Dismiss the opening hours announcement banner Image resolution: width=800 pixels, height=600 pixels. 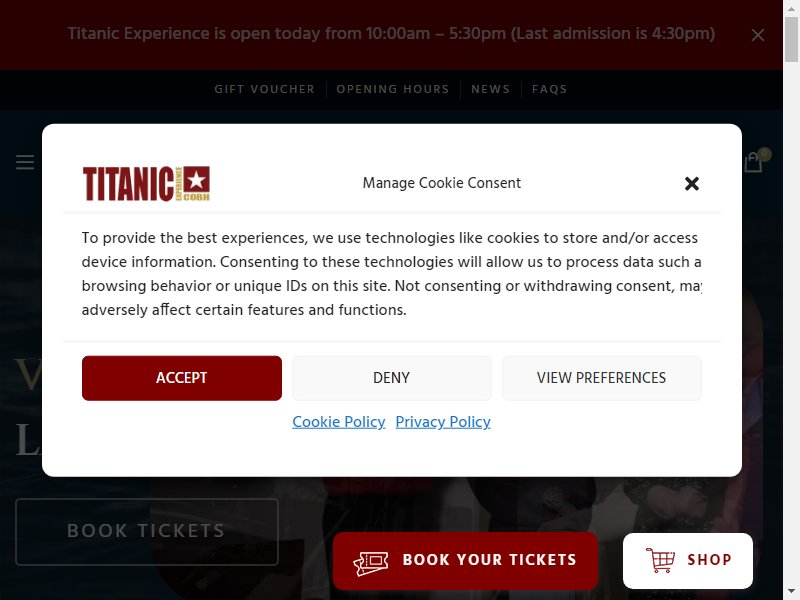tap(758, 35)
